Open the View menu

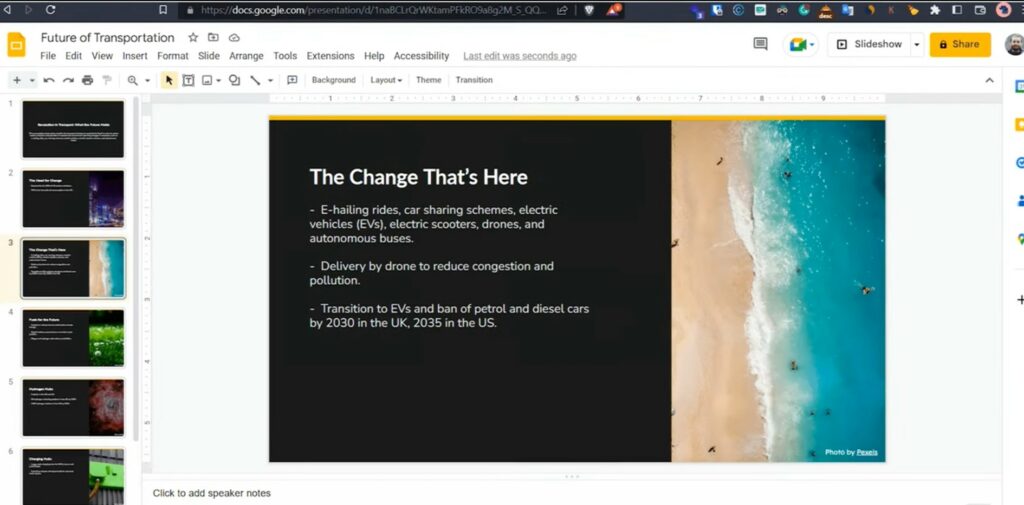[102, 56]
